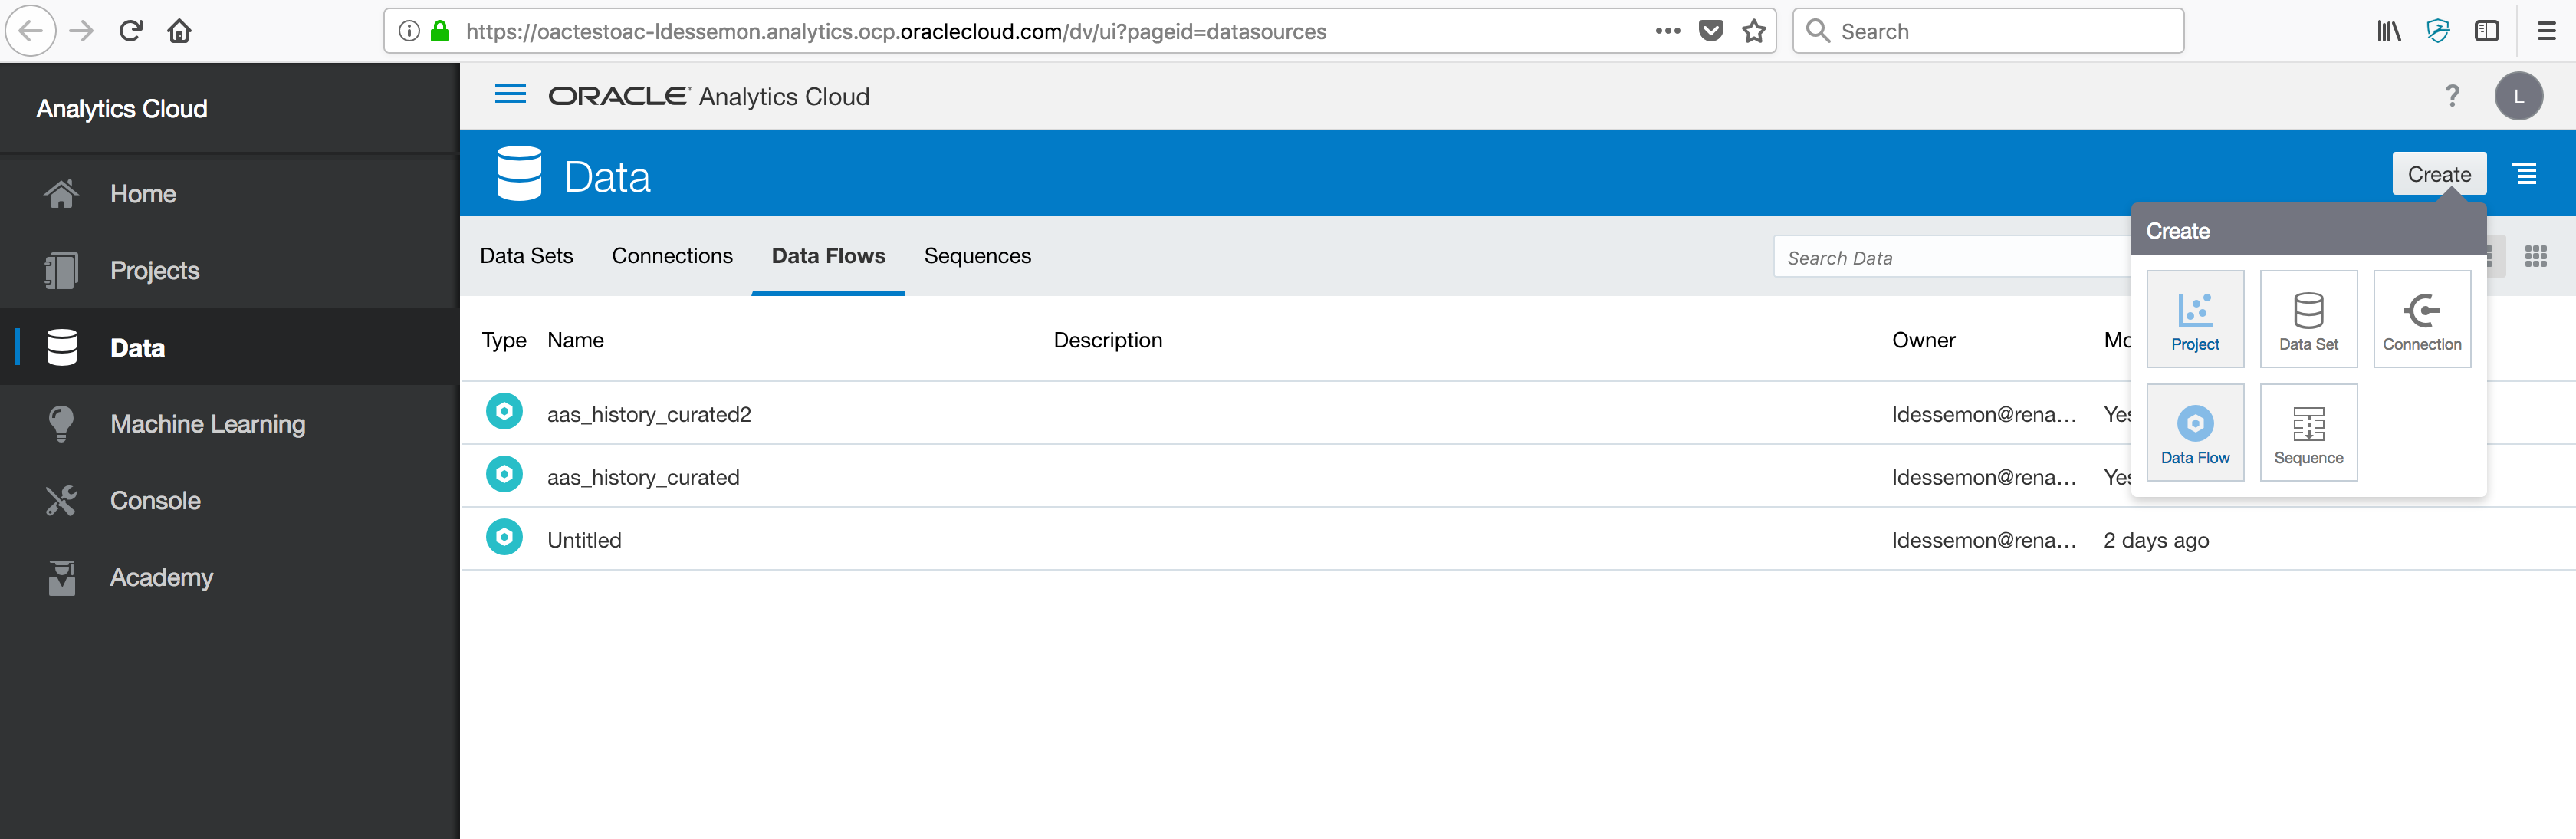Open page actions three-dot menu
The image size is (2576, 839).
click(1667, 31)
